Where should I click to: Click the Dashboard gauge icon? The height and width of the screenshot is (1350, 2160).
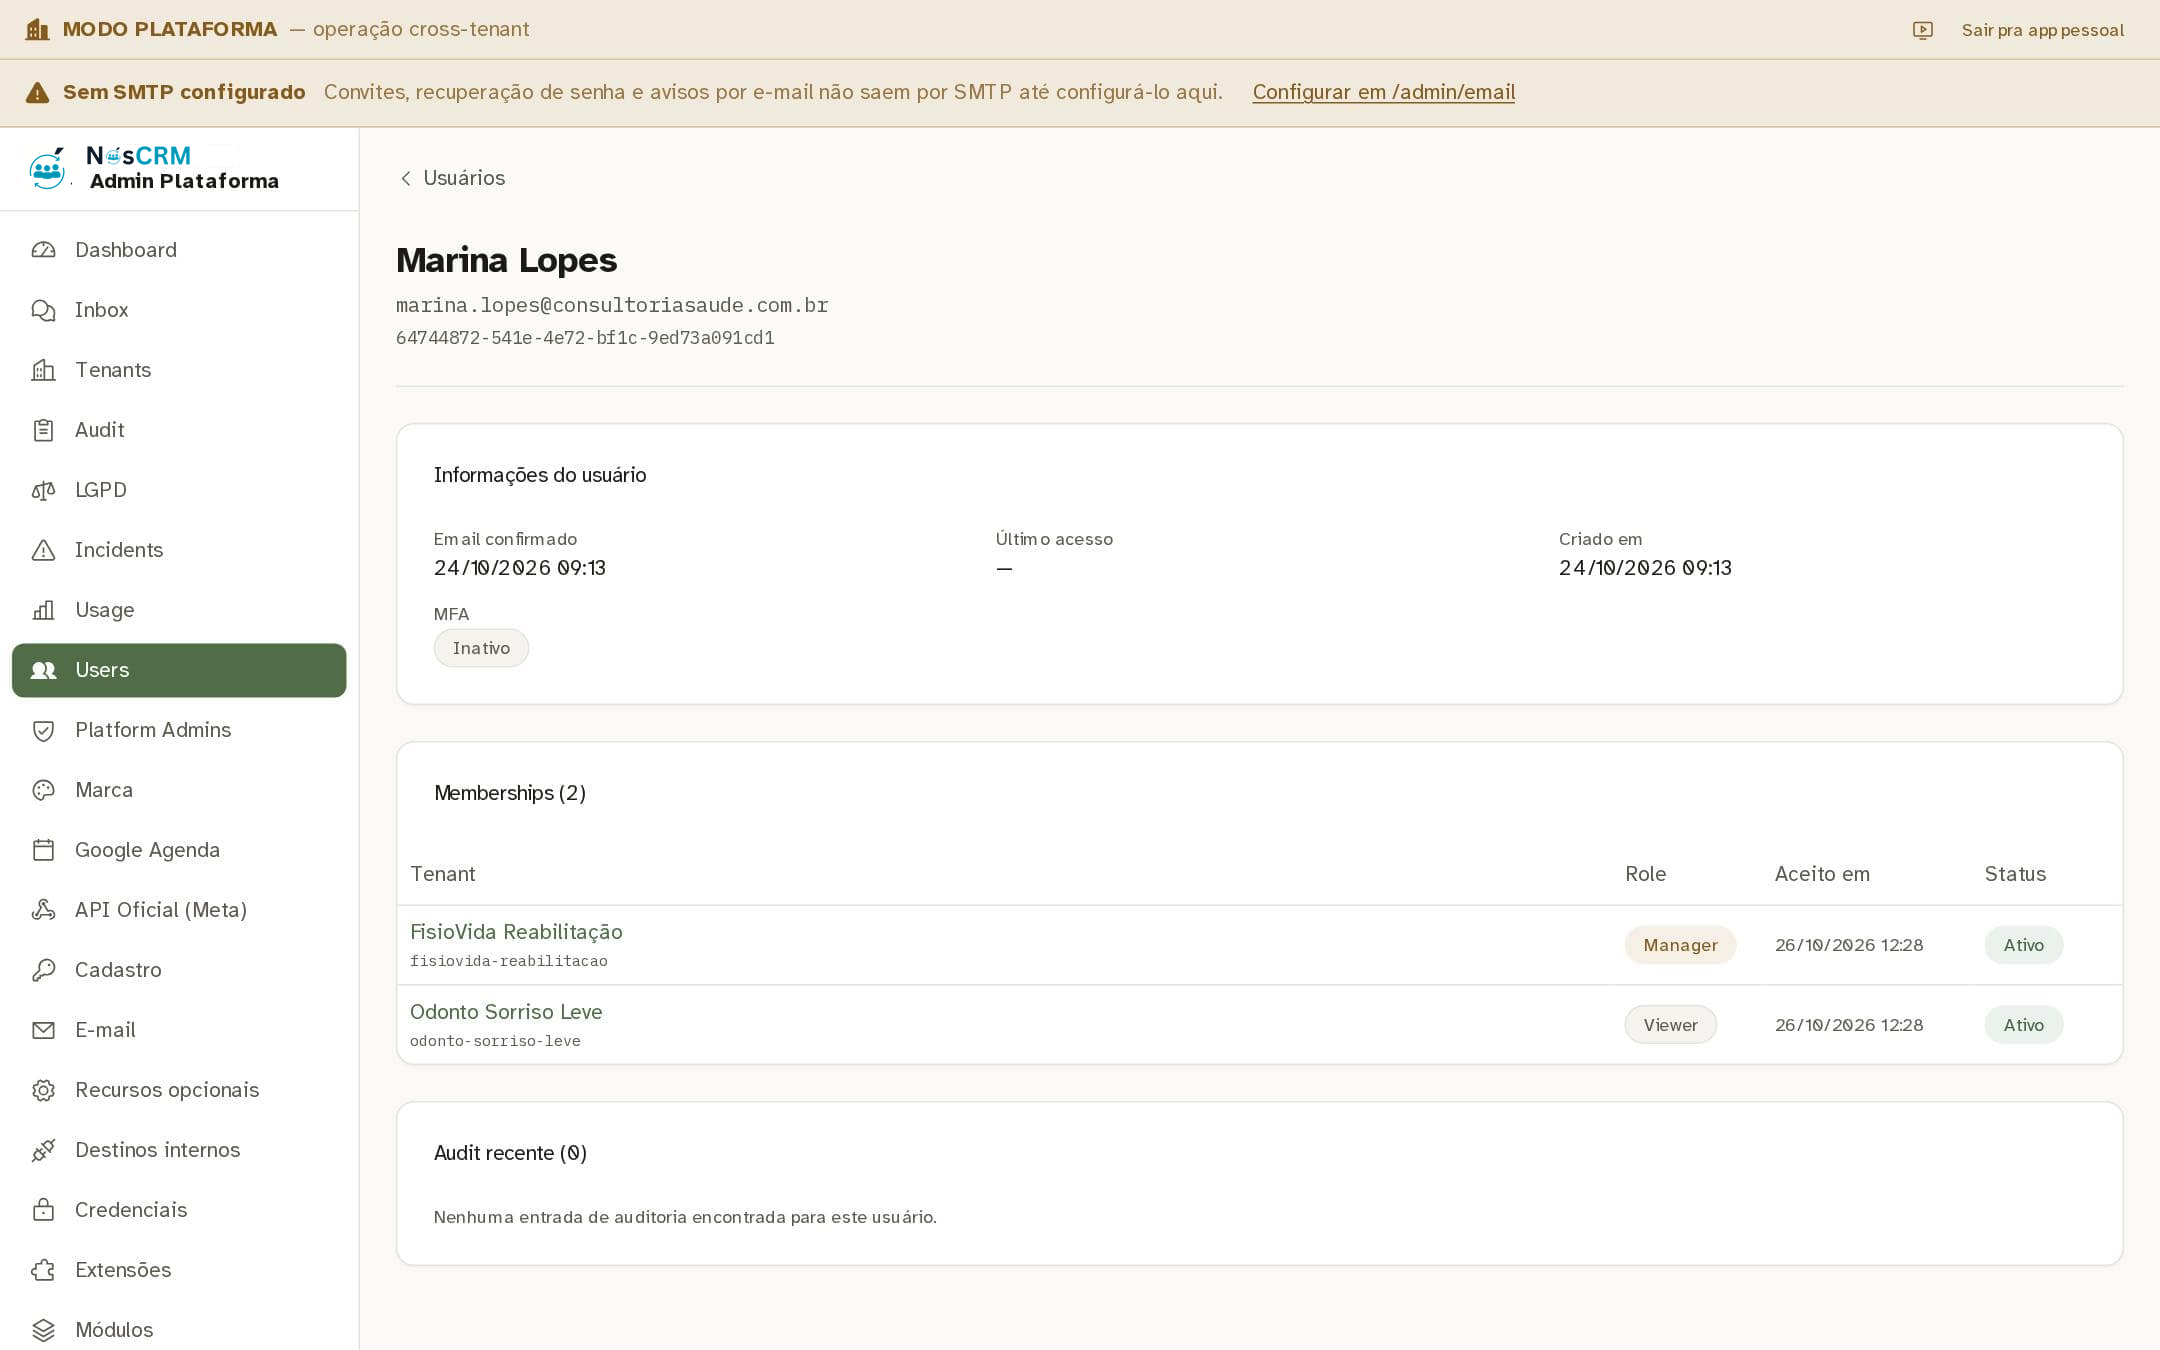tap(43, 250)
